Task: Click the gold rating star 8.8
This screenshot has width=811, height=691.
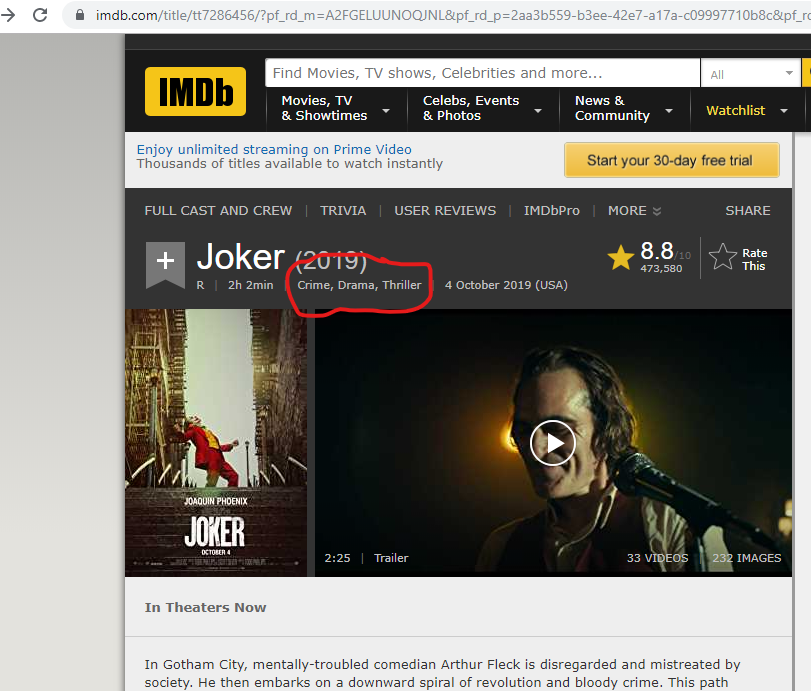Action: (621, 257)
